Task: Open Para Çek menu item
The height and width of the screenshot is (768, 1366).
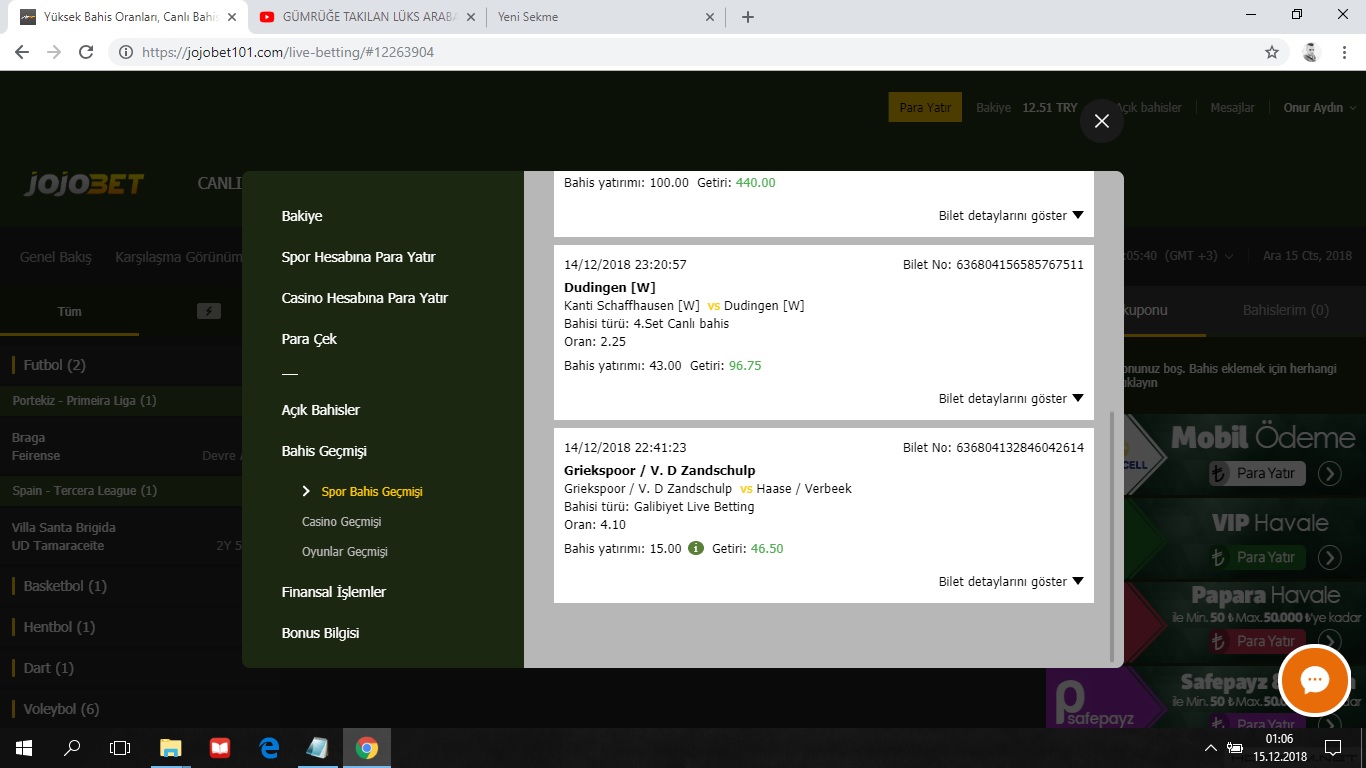Action: pos(309,339)
